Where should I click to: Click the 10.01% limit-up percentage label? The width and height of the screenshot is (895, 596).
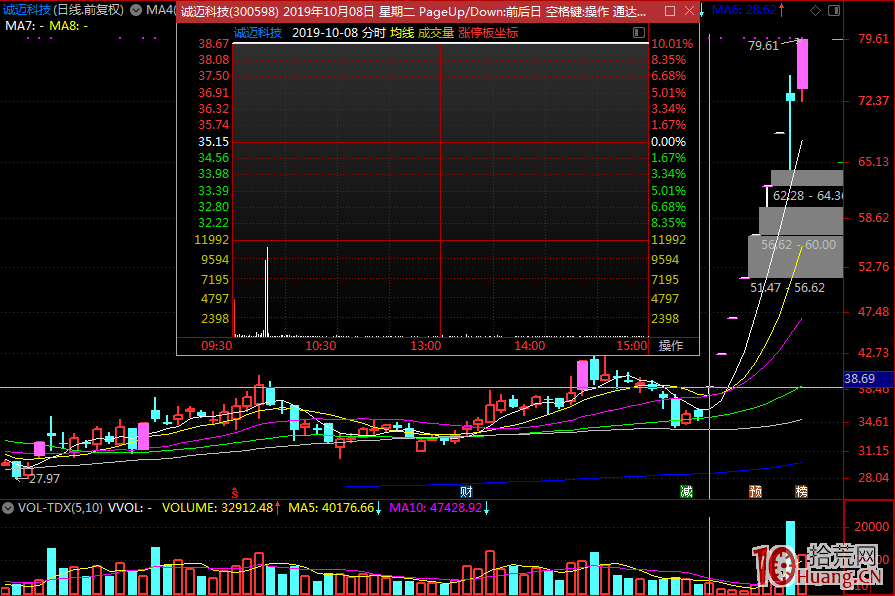tap(672, 44)
